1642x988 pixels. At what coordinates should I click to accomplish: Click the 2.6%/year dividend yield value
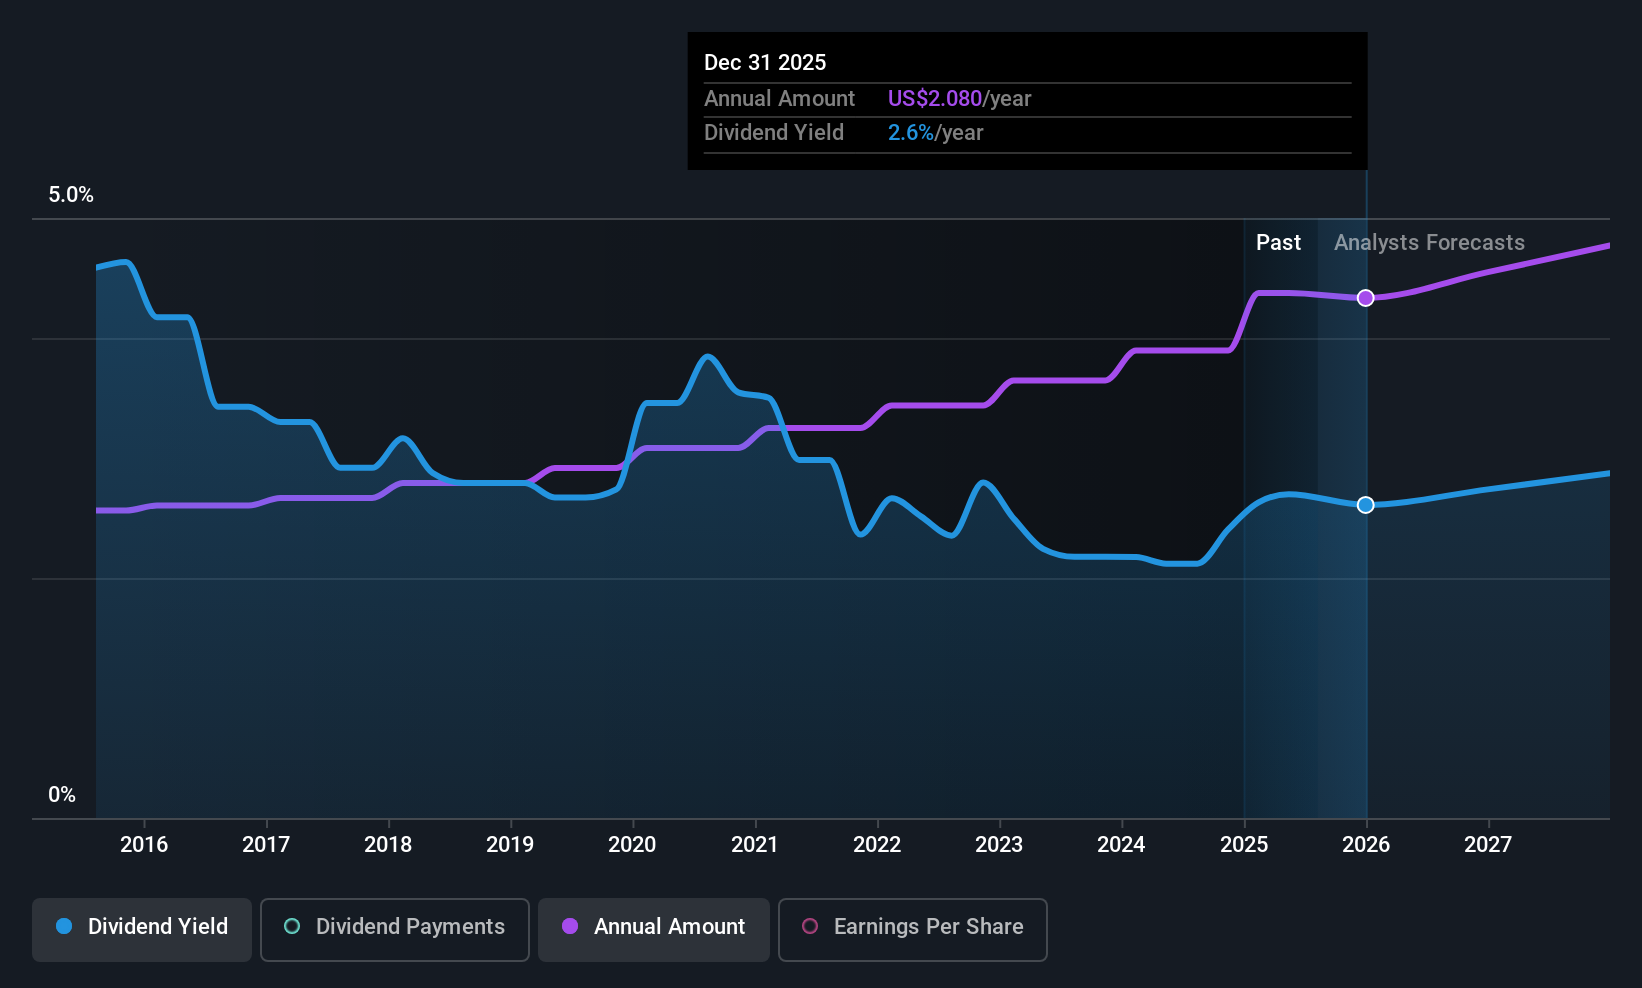[935, 132]
